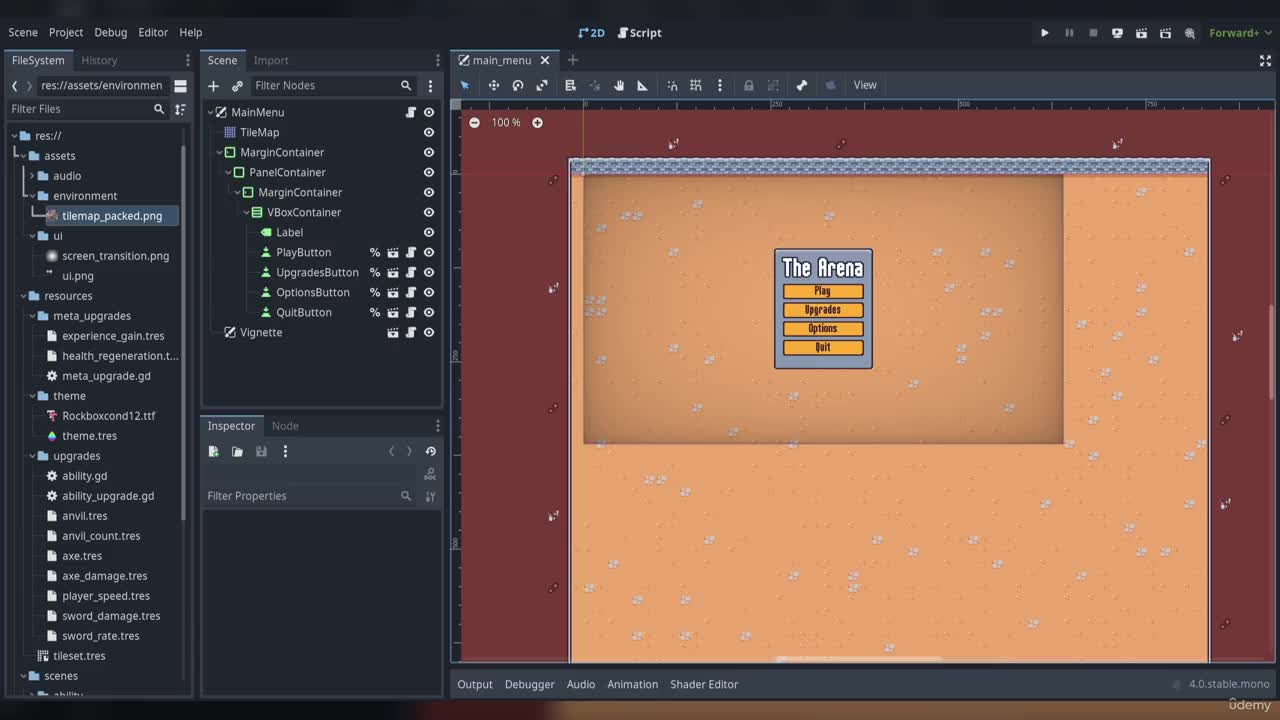The image size is (1280, 720).
Task: Open the script attached to MainMenu
Action: pos(410,112)
